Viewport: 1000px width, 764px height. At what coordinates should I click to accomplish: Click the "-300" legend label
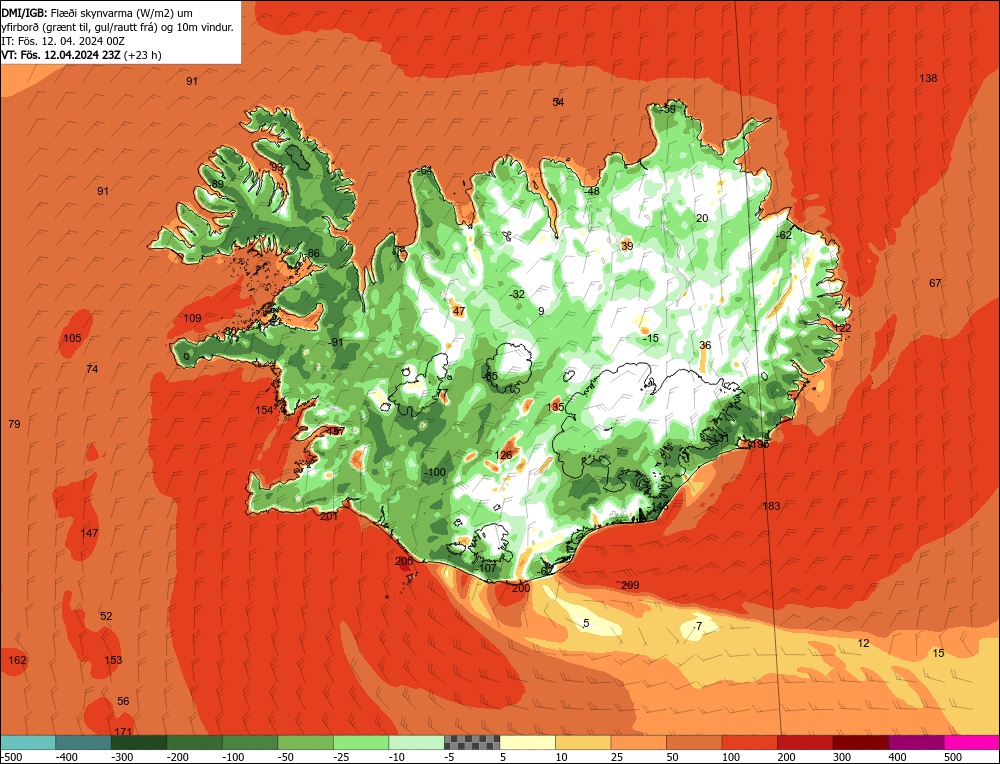(122, 757)
